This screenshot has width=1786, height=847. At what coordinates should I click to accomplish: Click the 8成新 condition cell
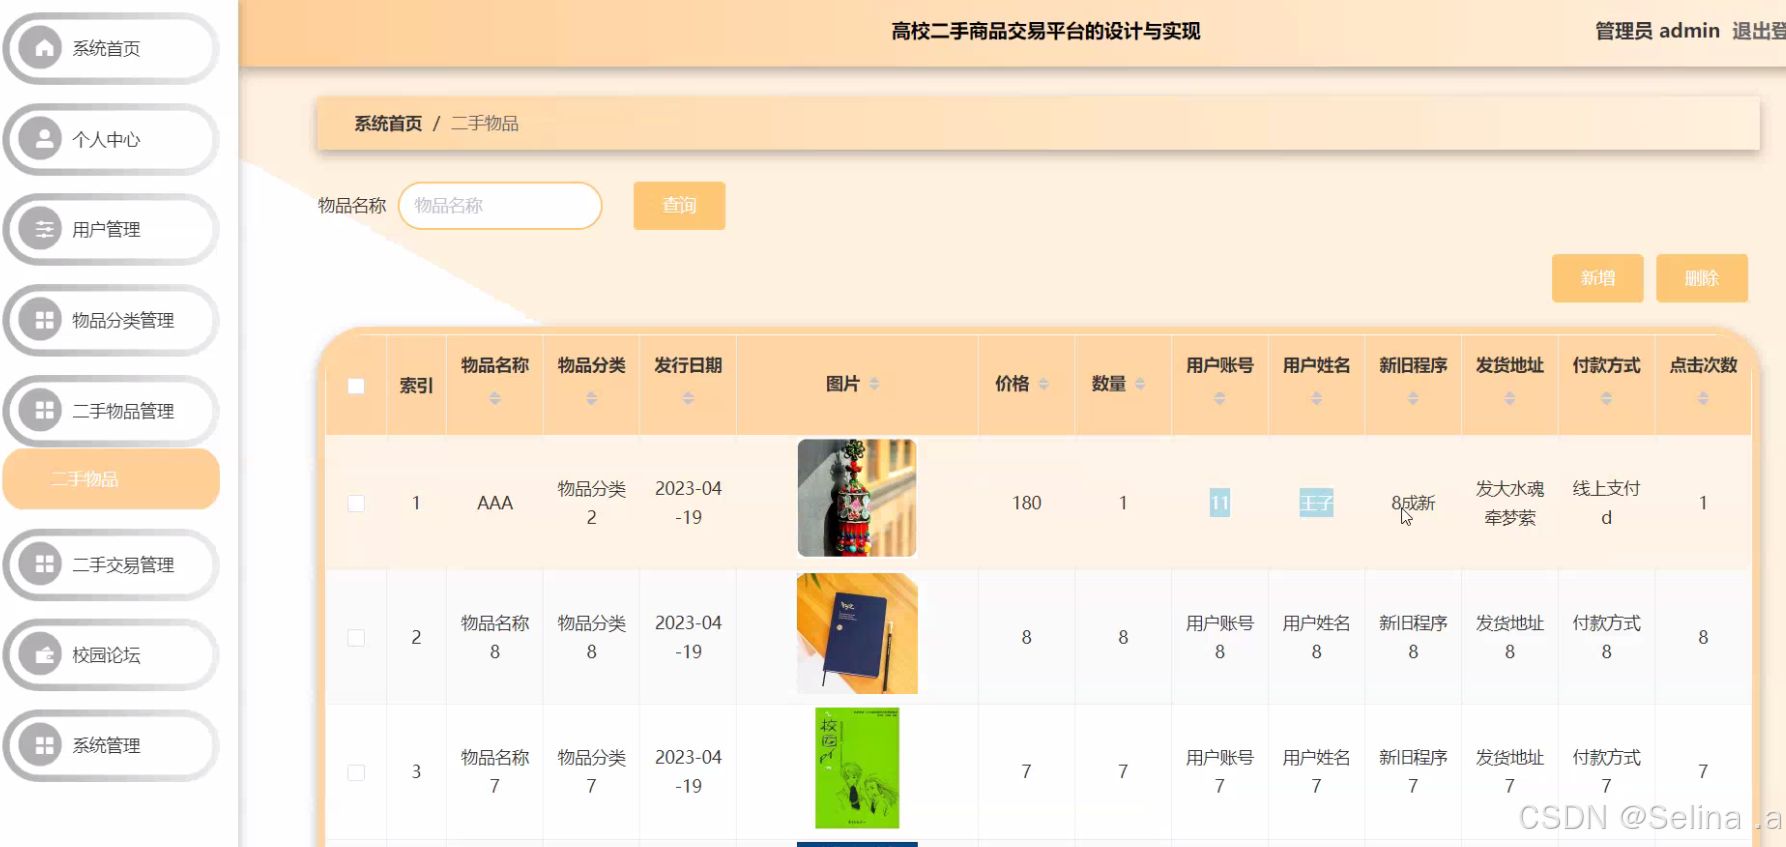1413,503
